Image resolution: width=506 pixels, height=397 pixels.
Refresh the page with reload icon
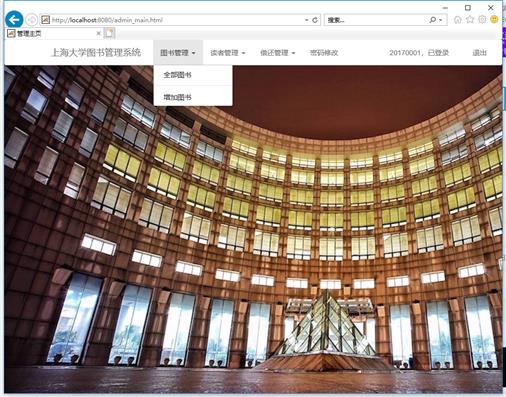315,20
